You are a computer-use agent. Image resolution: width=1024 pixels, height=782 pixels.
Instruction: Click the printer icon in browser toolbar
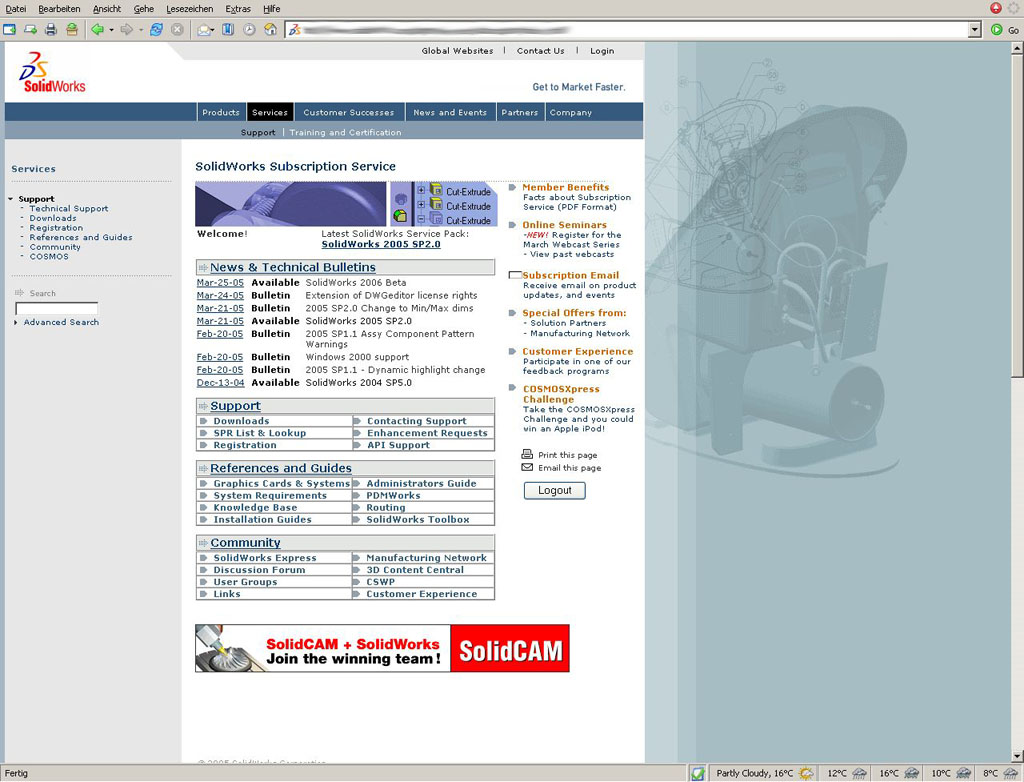51,29
